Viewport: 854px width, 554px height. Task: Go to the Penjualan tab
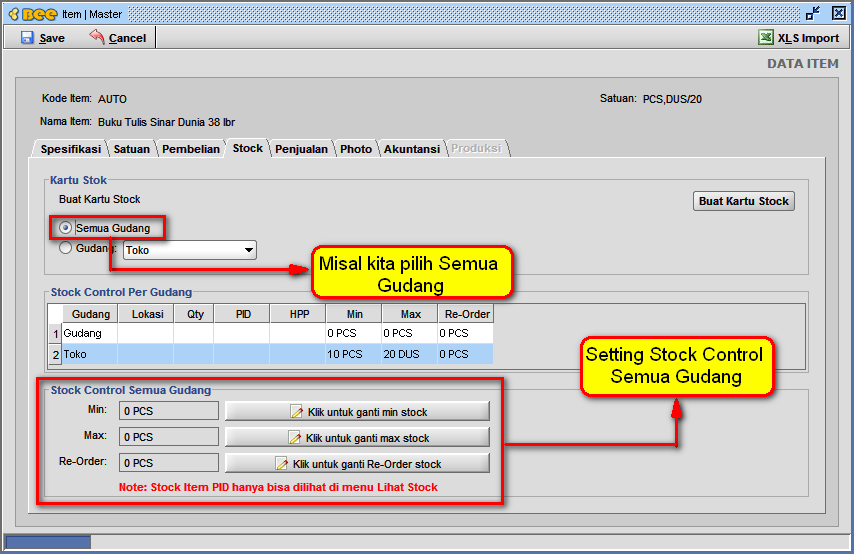(x=301, y=149)
